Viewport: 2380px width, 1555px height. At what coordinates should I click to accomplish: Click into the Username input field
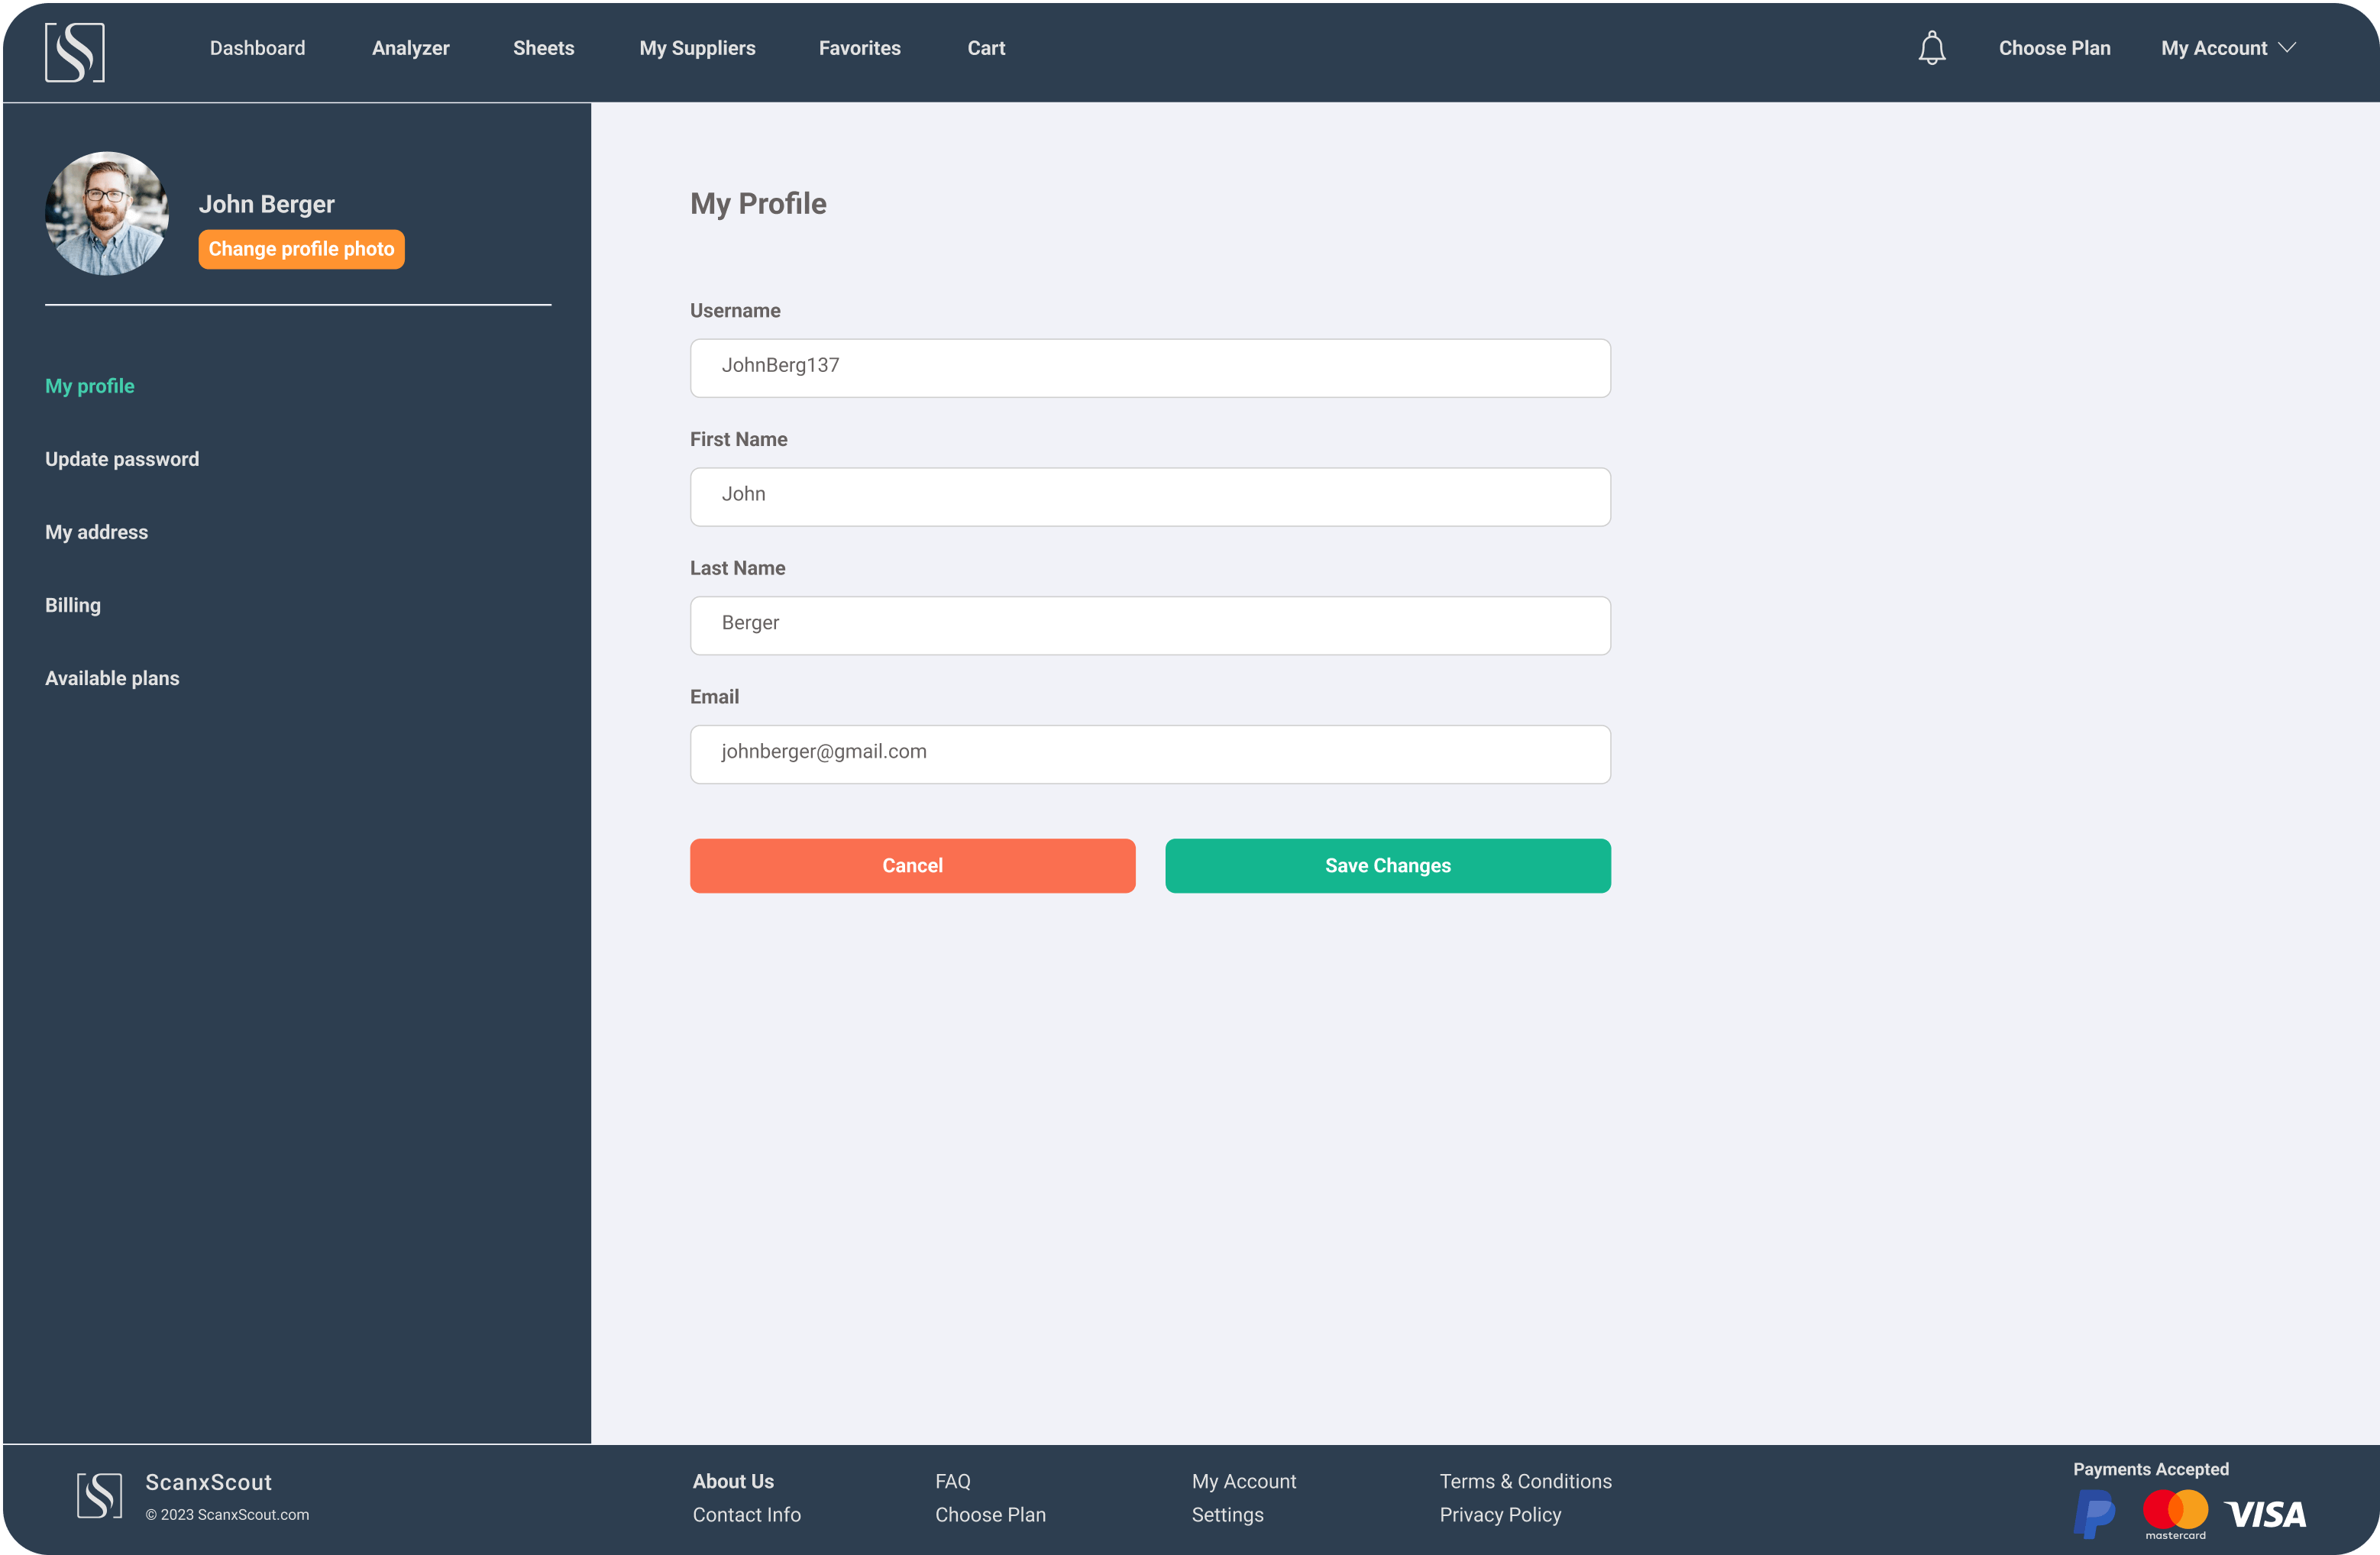point(1150,367)
